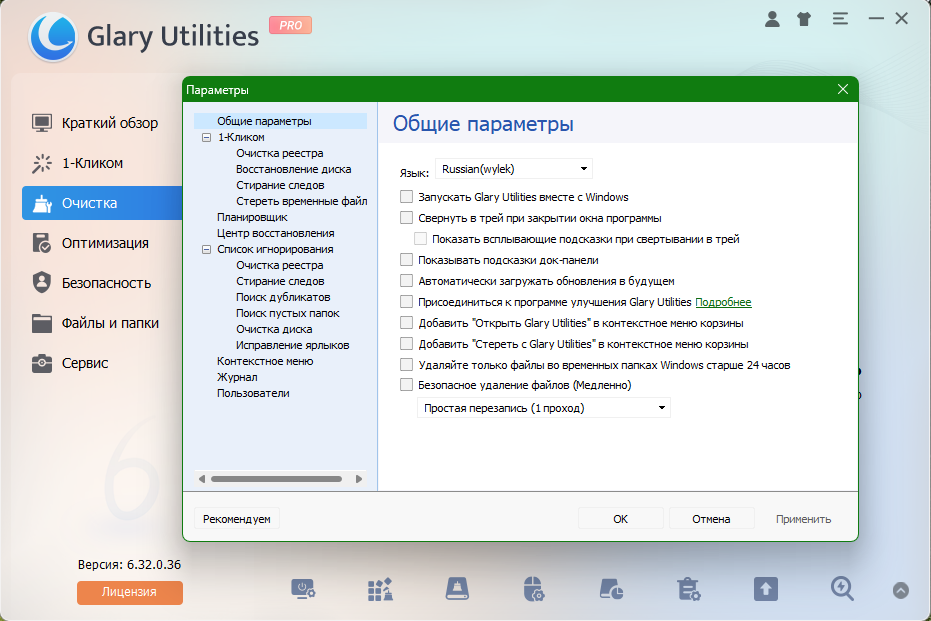
Task: Click the t-shirt skin icon
Action: tap(804, 19)
